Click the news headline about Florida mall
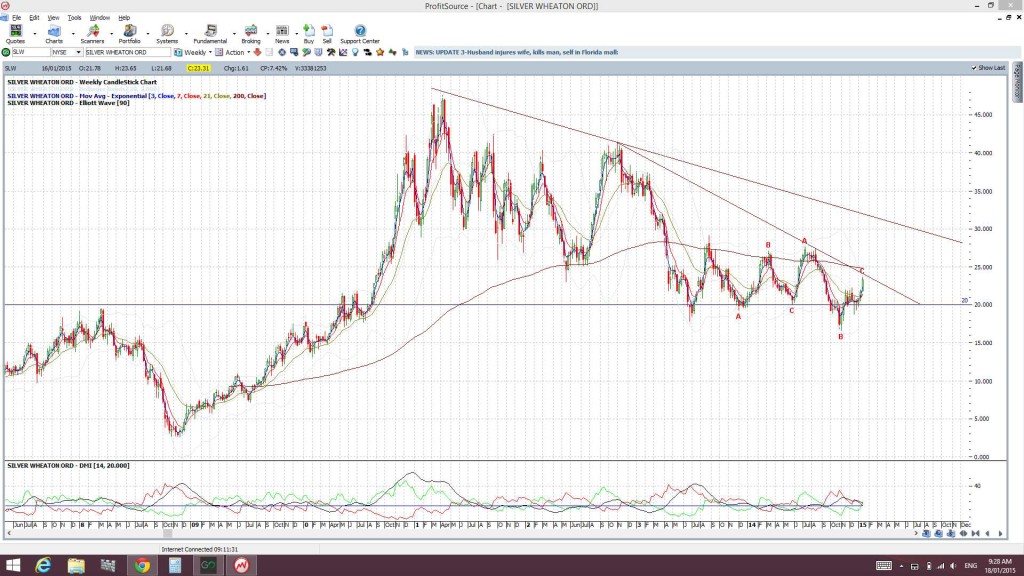The height and width of the screenshot is (576, 1024). [517, 52]
